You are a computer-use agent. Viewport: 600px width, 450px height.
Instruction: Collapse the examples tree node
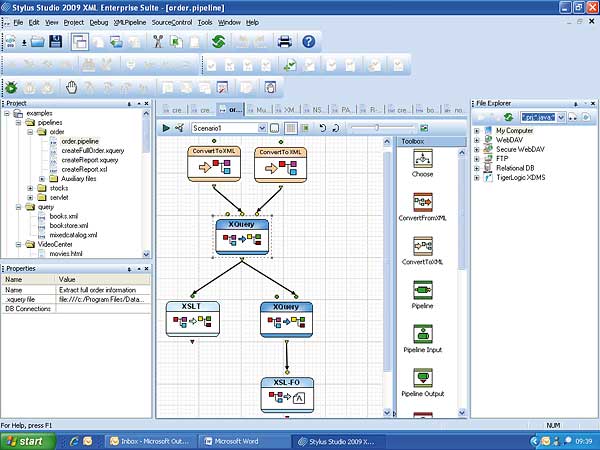[7, 113]
